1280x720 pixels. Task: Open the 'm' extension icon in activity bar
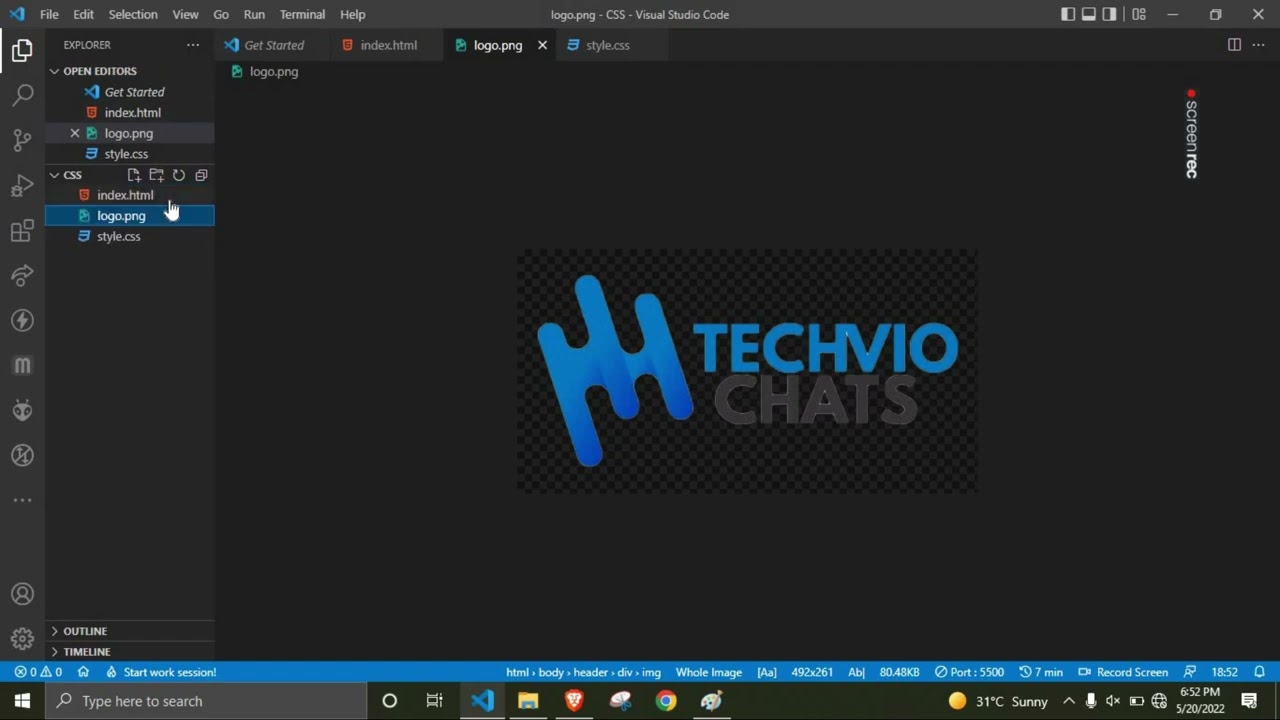[x=22, y=366]
